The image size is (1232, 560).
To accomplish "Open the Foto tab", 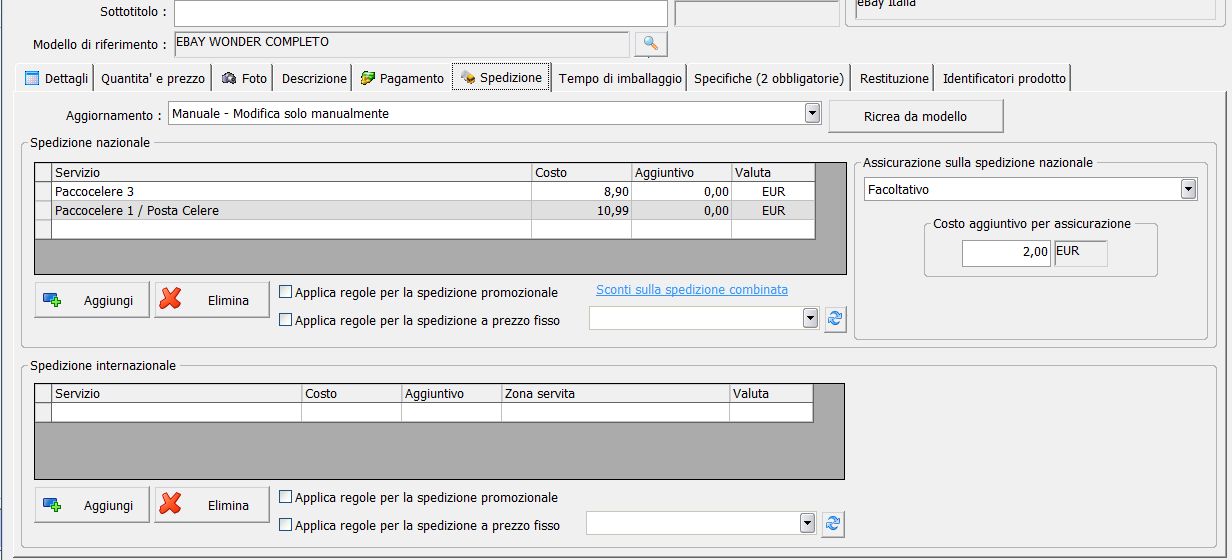I will coord(244,78).
